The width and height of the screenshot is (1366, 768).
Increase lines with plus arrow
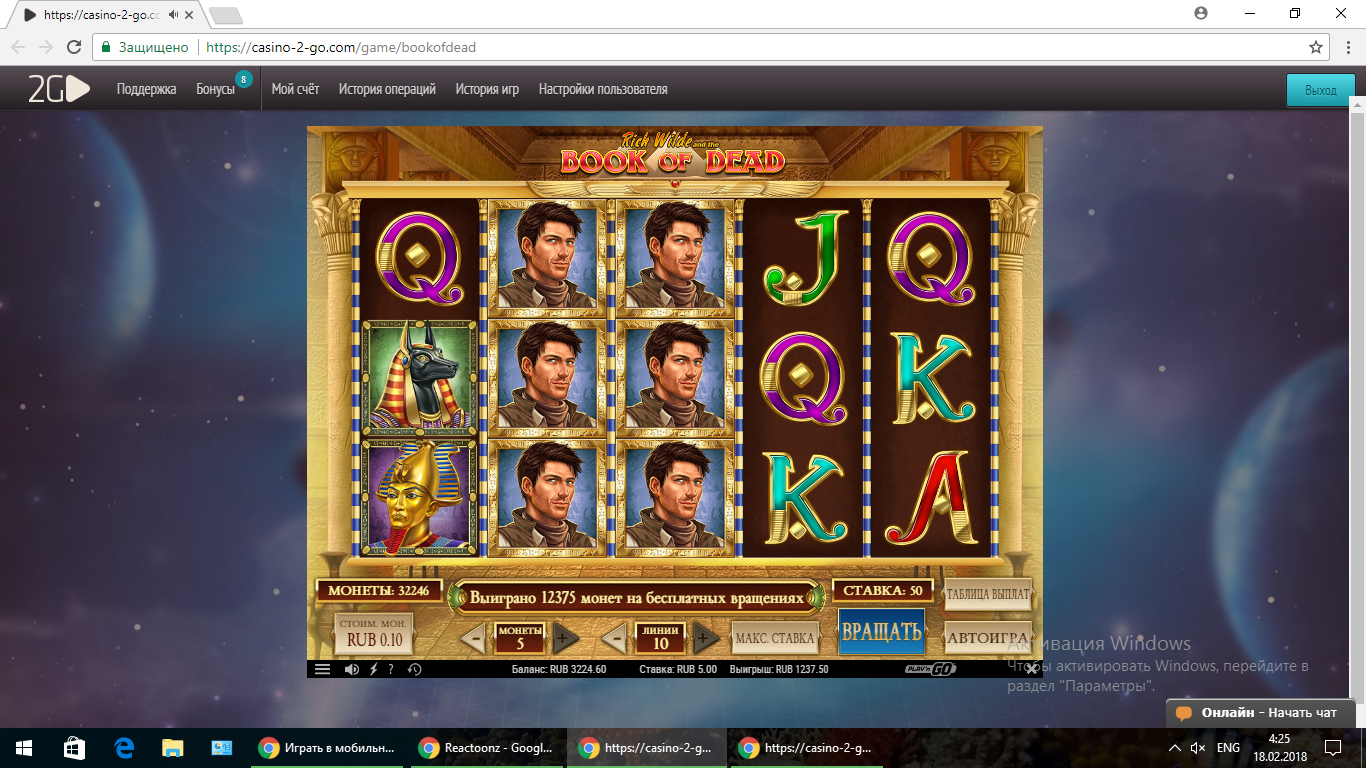706,637
